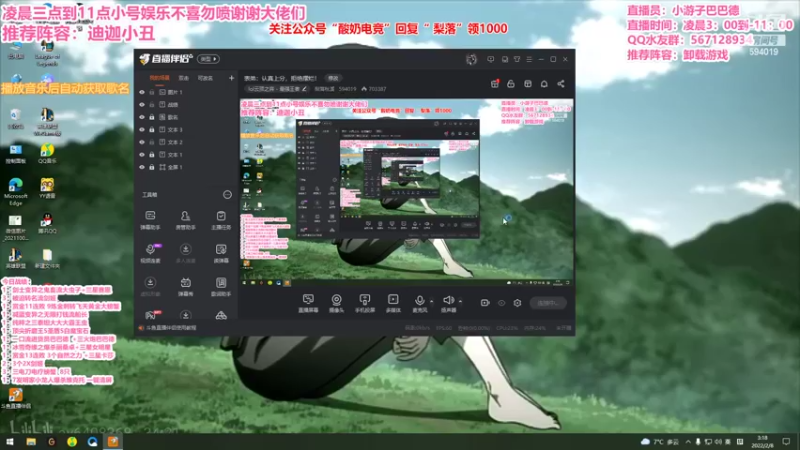Select the 文本 1 source row
The image size is (800, 450).
(x=186, y=155)
